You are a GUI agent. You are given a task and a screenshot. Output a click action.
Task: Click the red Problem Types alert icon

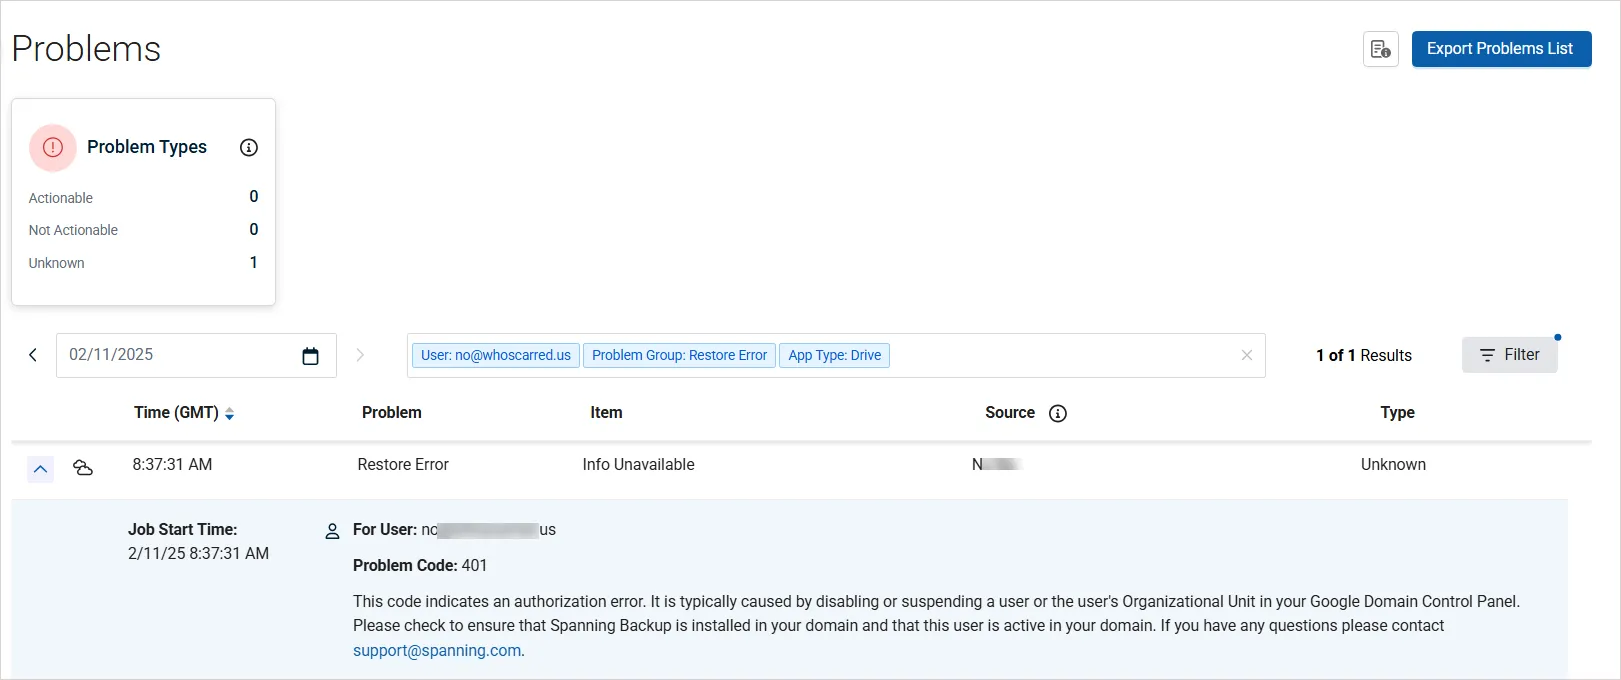click(53, 148)
